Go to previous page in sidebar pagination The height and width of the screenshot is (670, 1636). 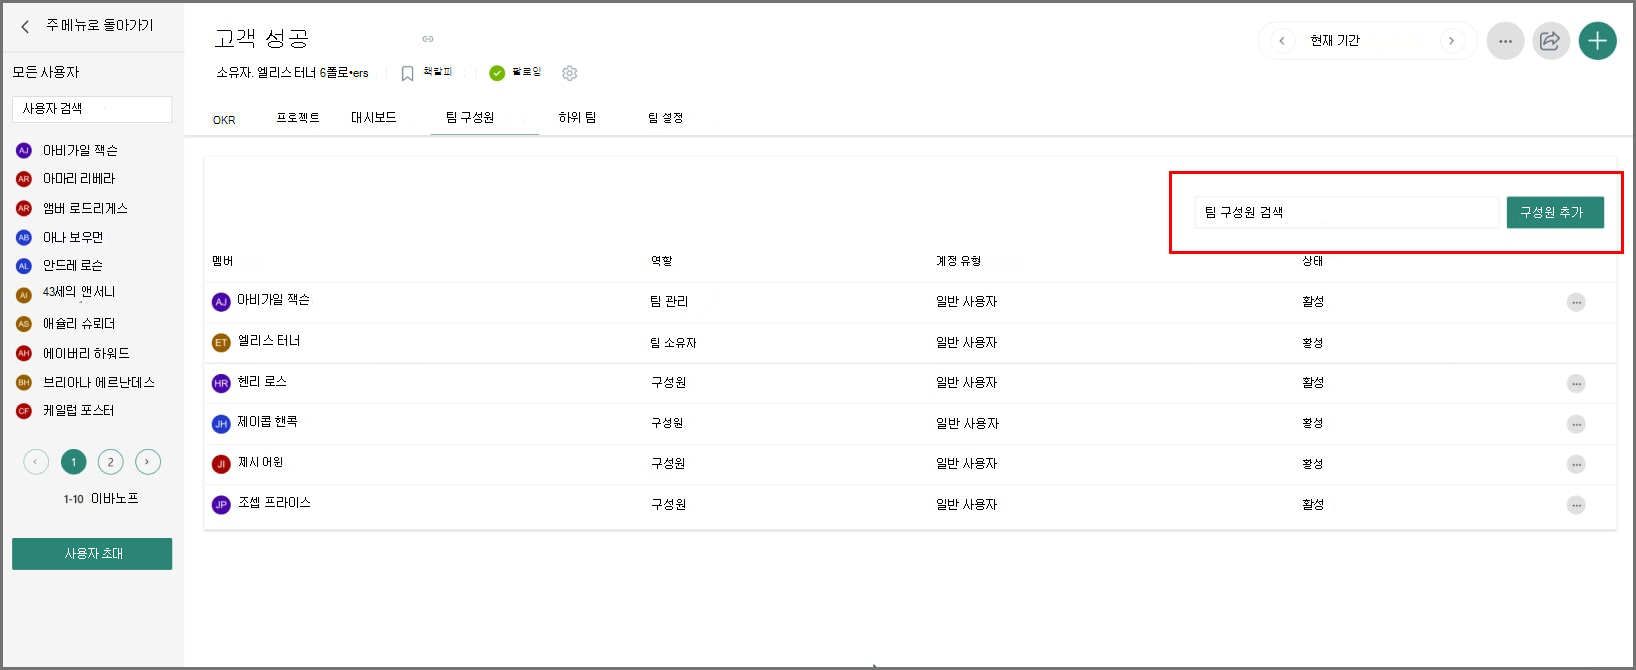(x=36, y=462)
